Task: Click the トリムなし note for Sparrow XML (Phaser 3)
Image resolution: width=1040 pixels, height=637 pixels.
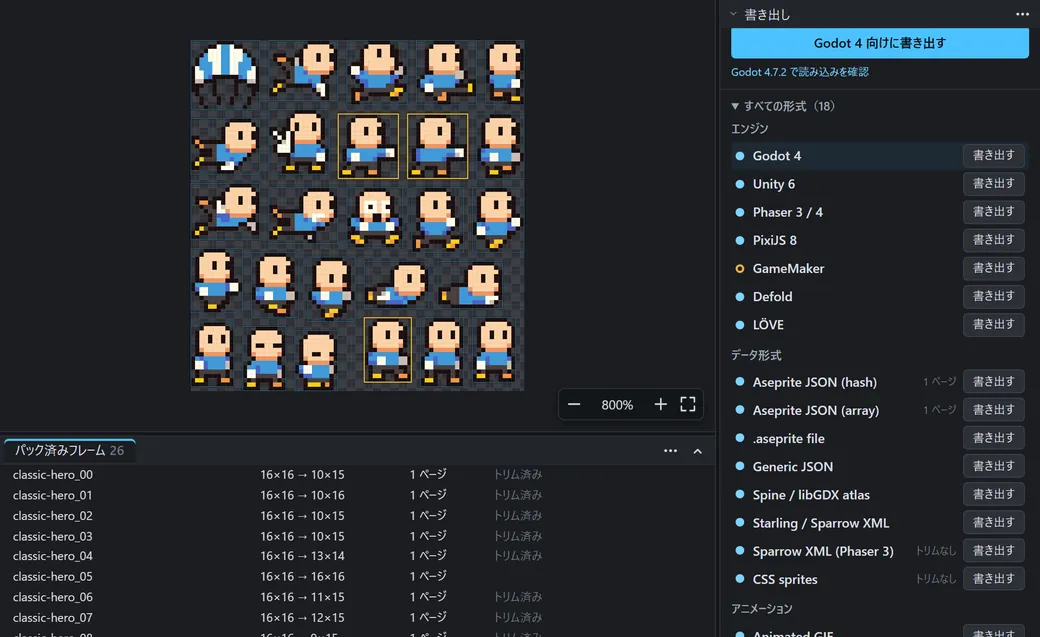Action: click(x=935, y=551)
